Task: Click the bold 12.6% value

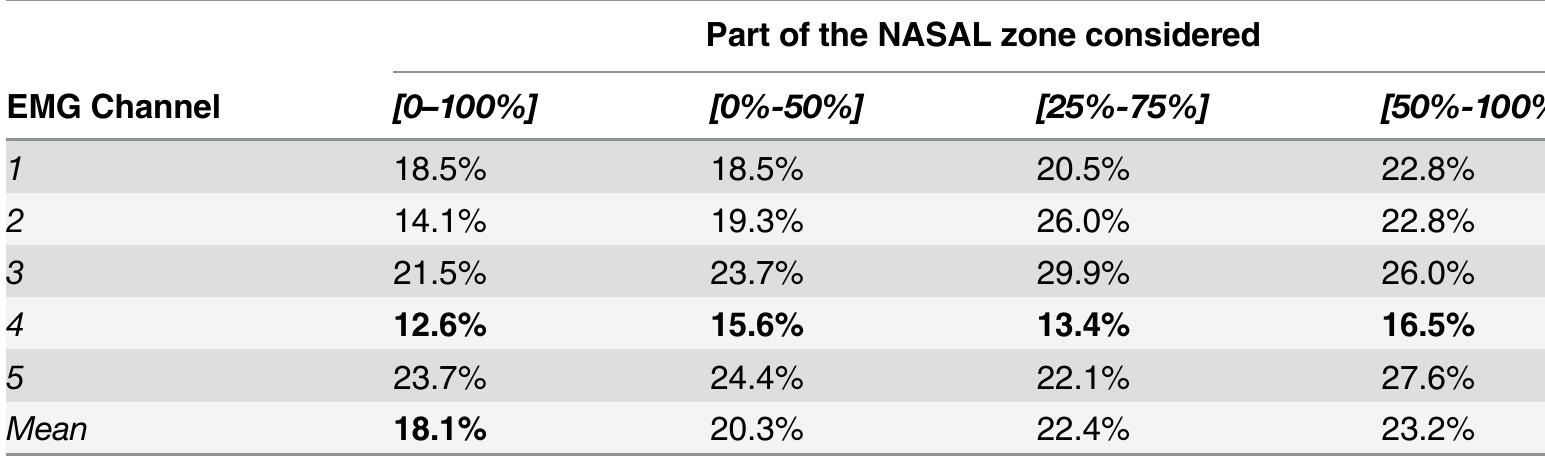Action: point(440,325)
